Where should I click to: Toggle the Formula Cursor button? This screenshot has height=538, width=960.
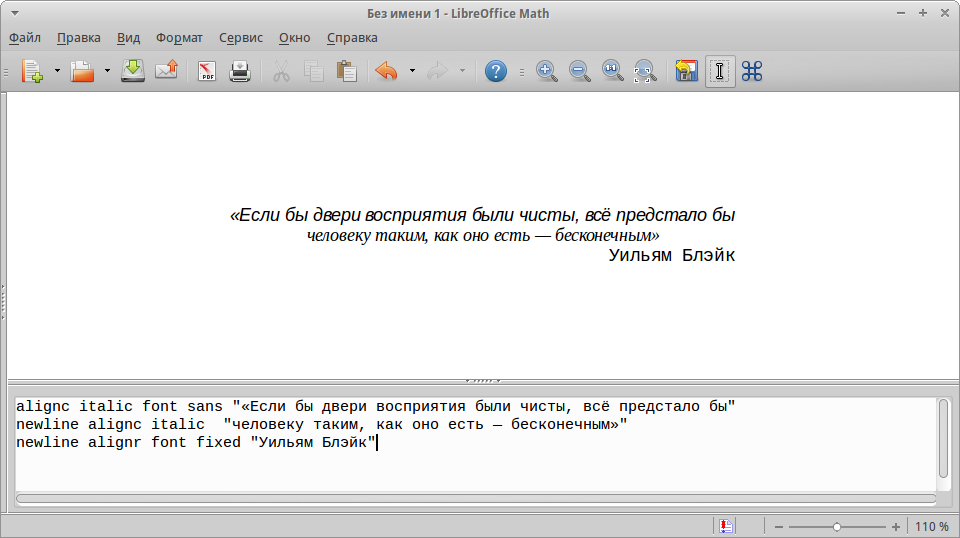point(720,71)
